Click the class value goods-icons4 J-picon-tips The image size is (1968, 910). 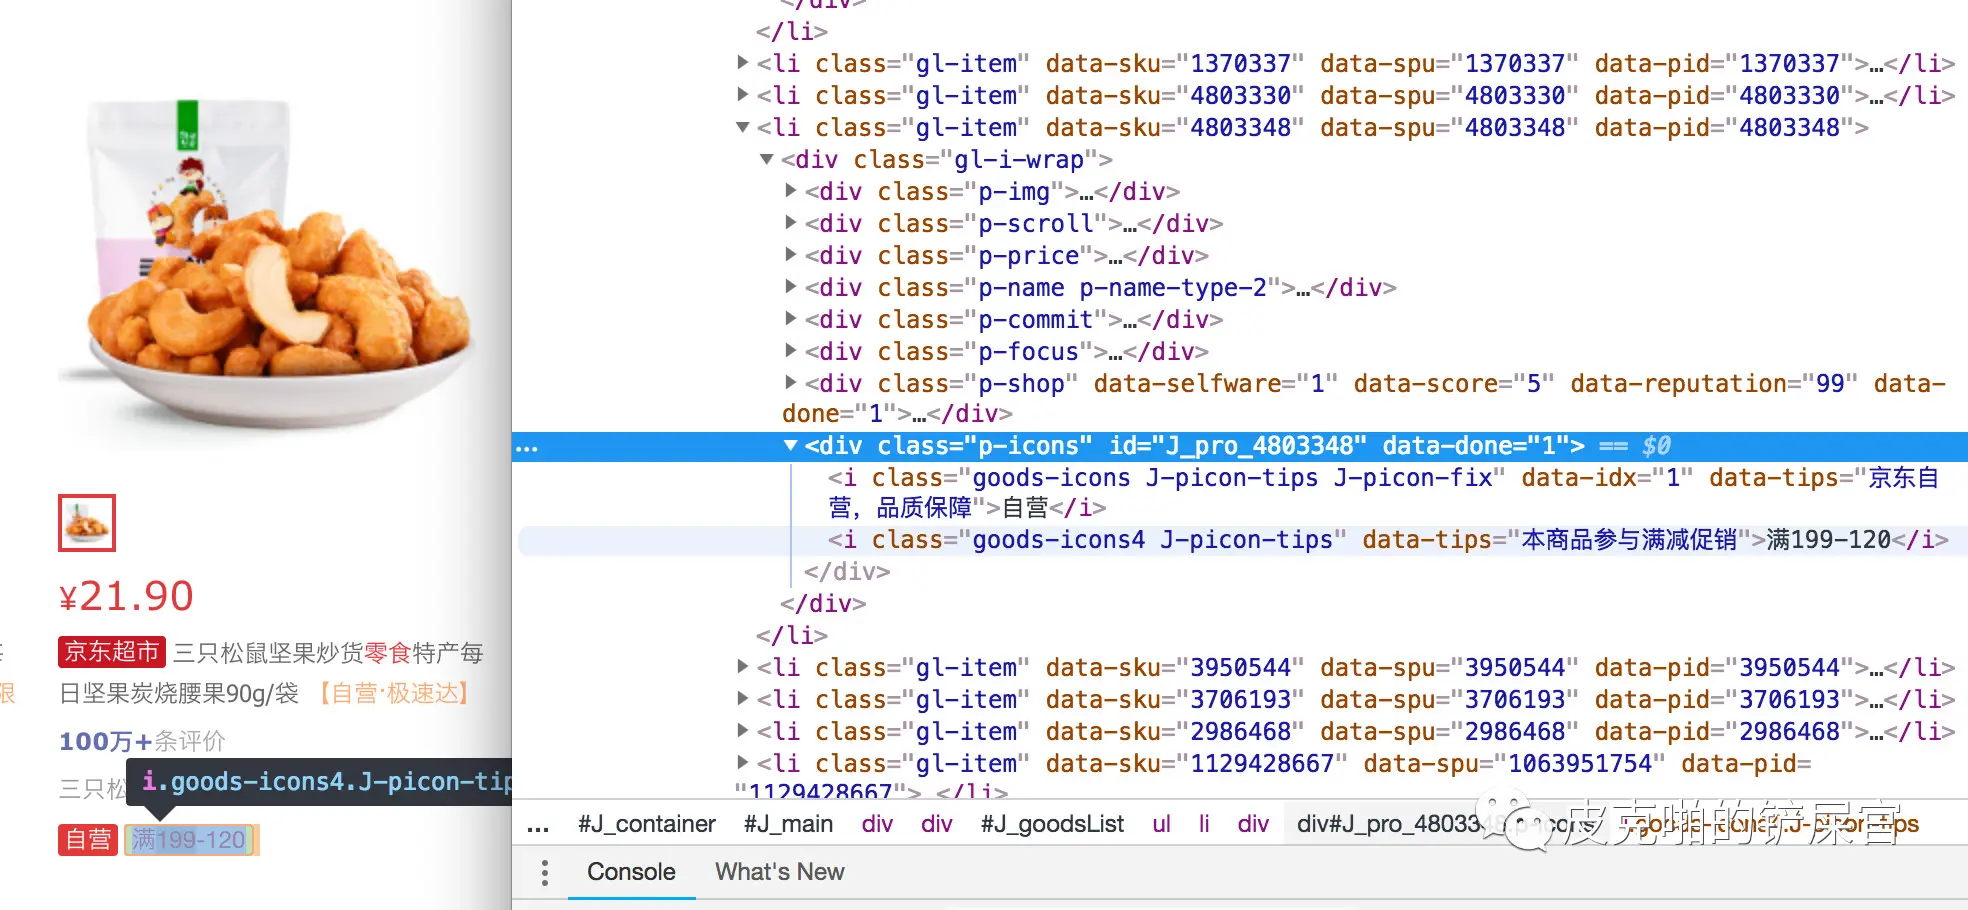pyautogui.click(x=1152, y=540)
